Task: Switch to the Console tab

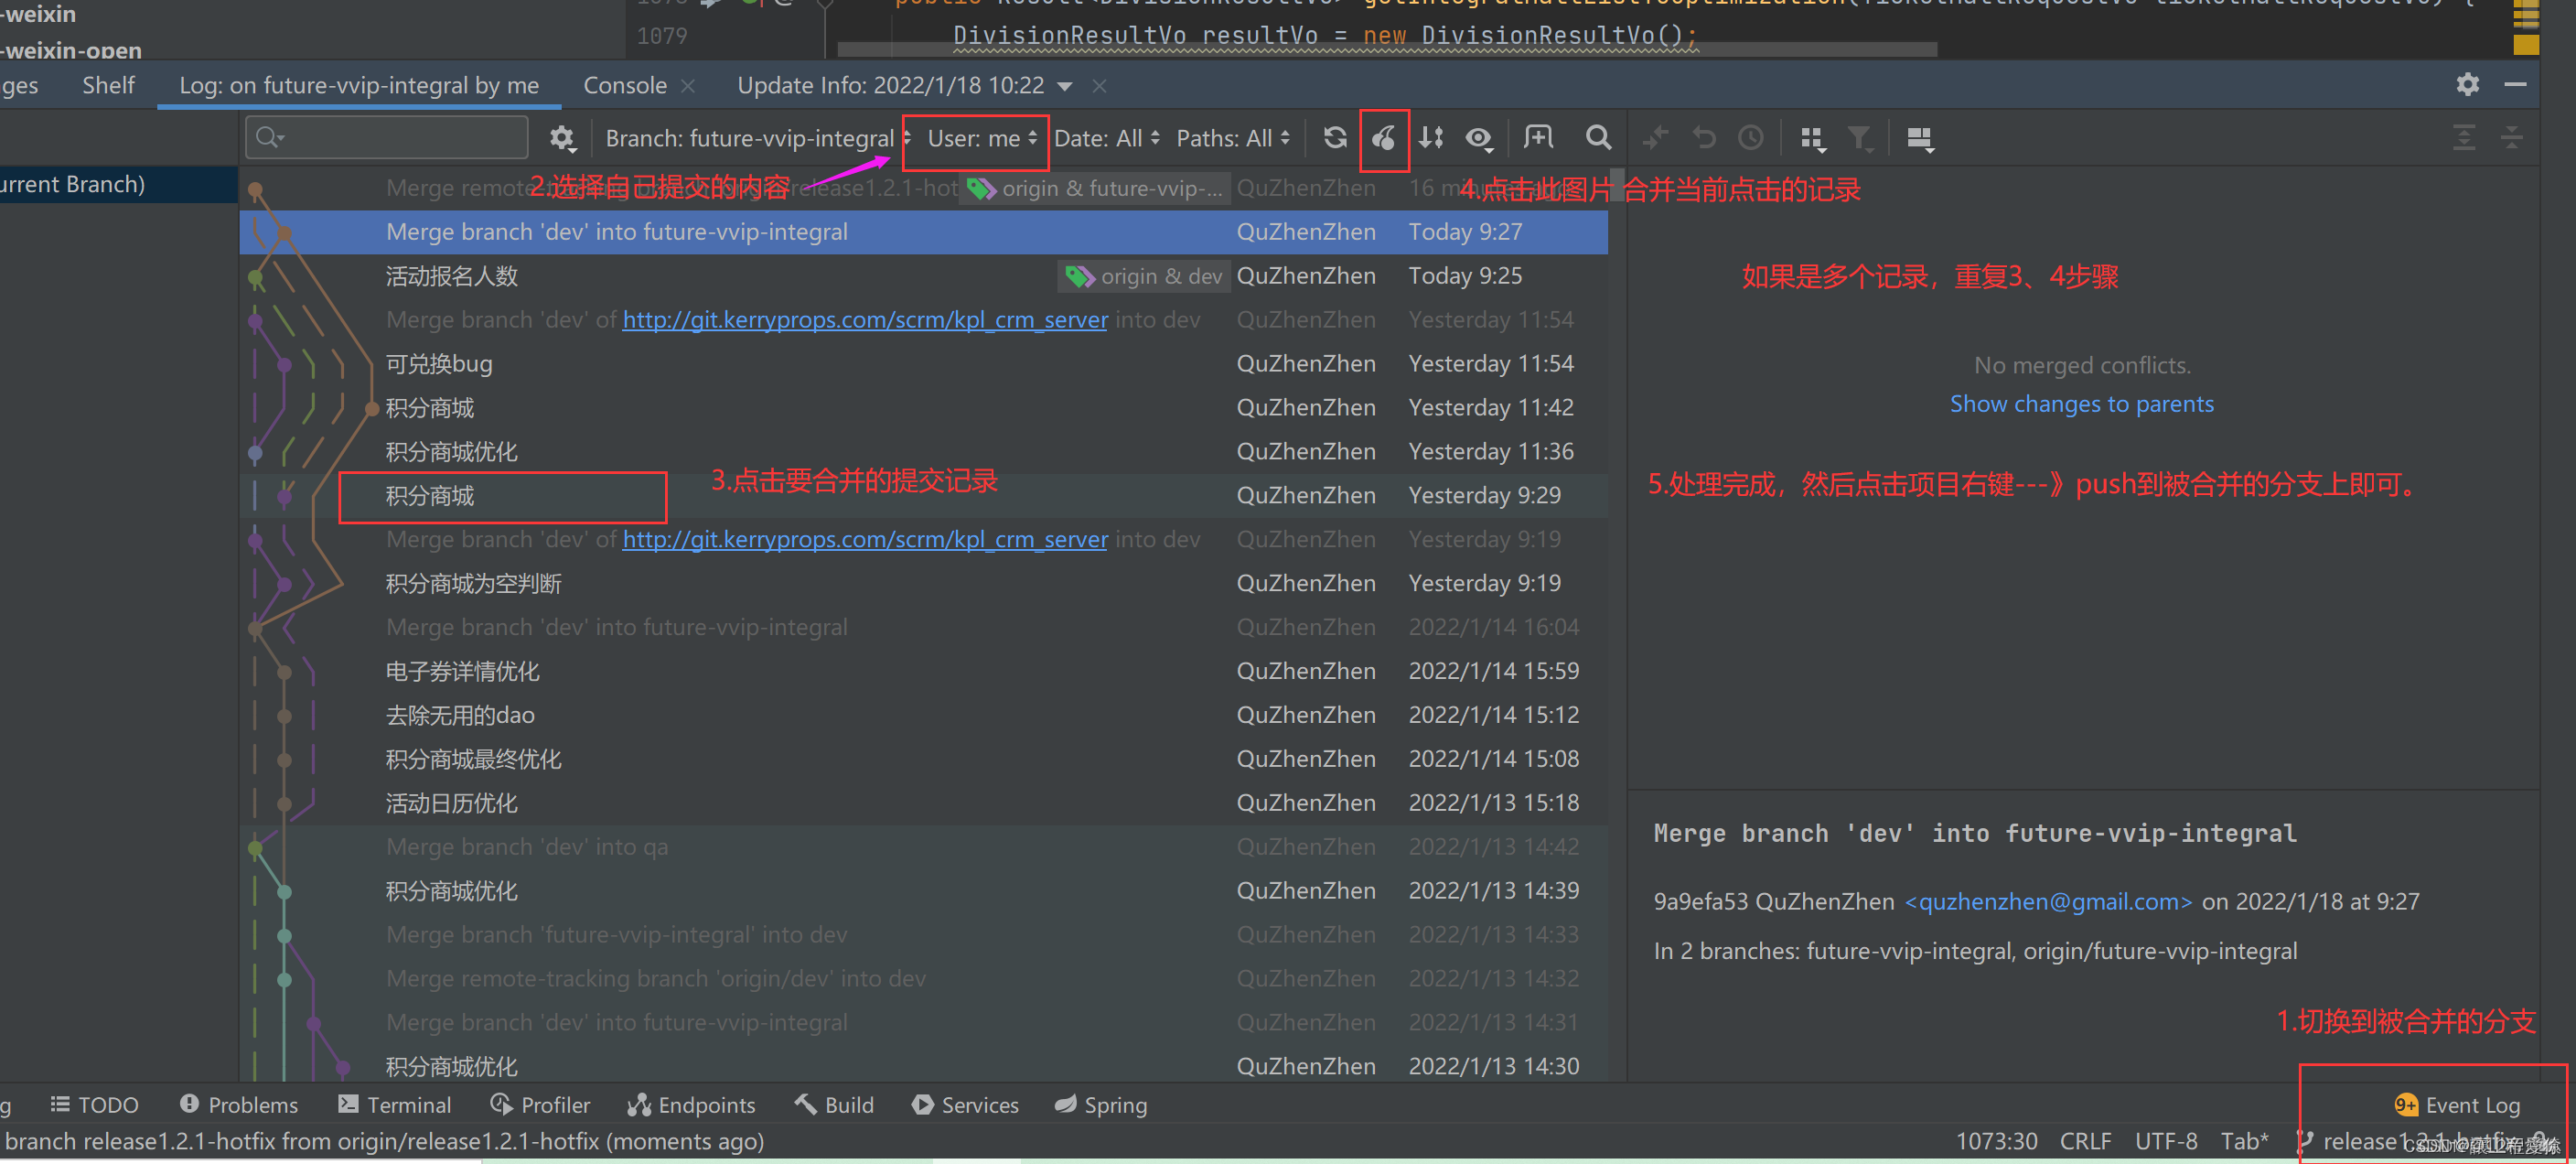Action: pyautogui.click(x=624, y=86)
